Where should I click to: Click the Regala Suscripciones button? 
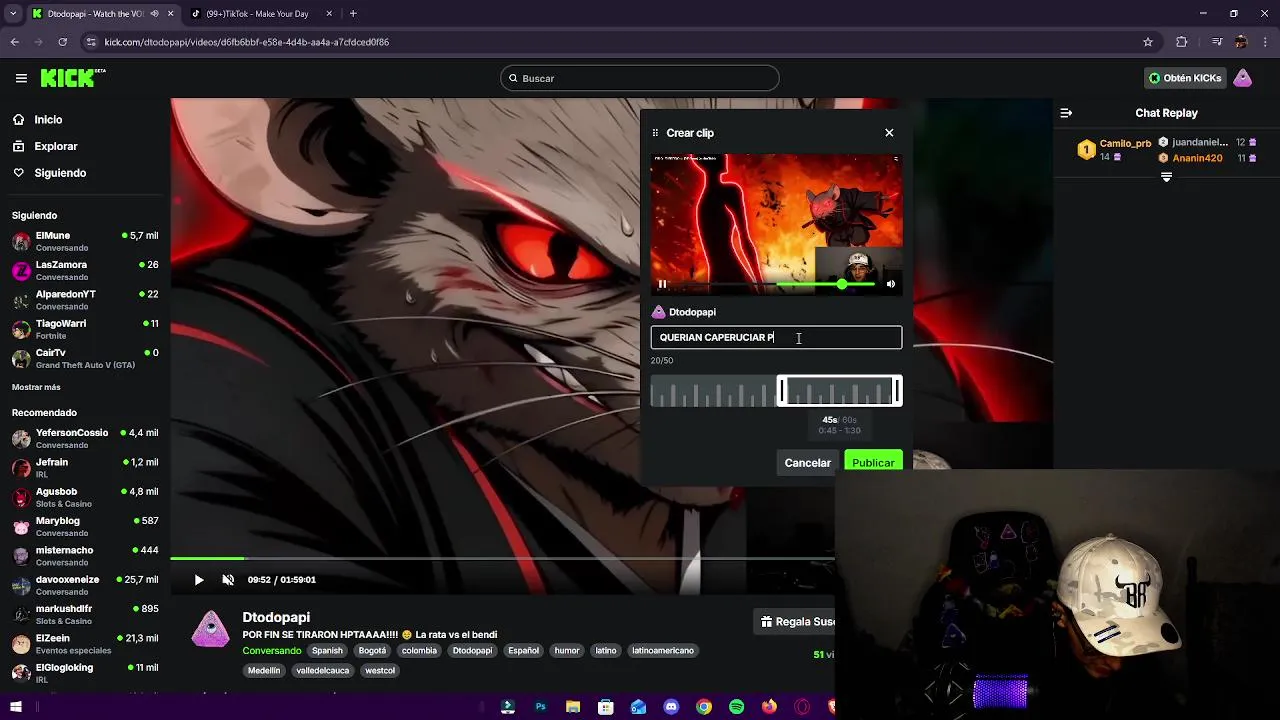794,622
